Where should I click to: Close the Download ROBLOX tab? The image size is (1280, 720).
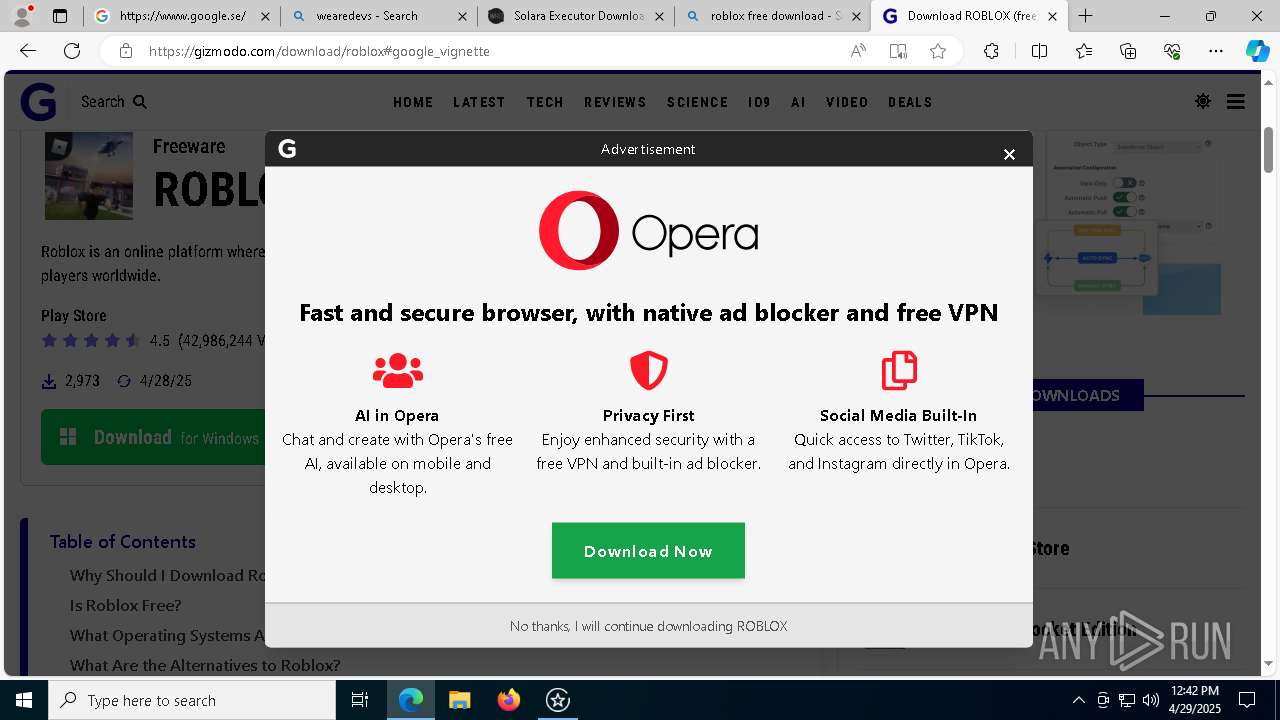click(1053, 16)
